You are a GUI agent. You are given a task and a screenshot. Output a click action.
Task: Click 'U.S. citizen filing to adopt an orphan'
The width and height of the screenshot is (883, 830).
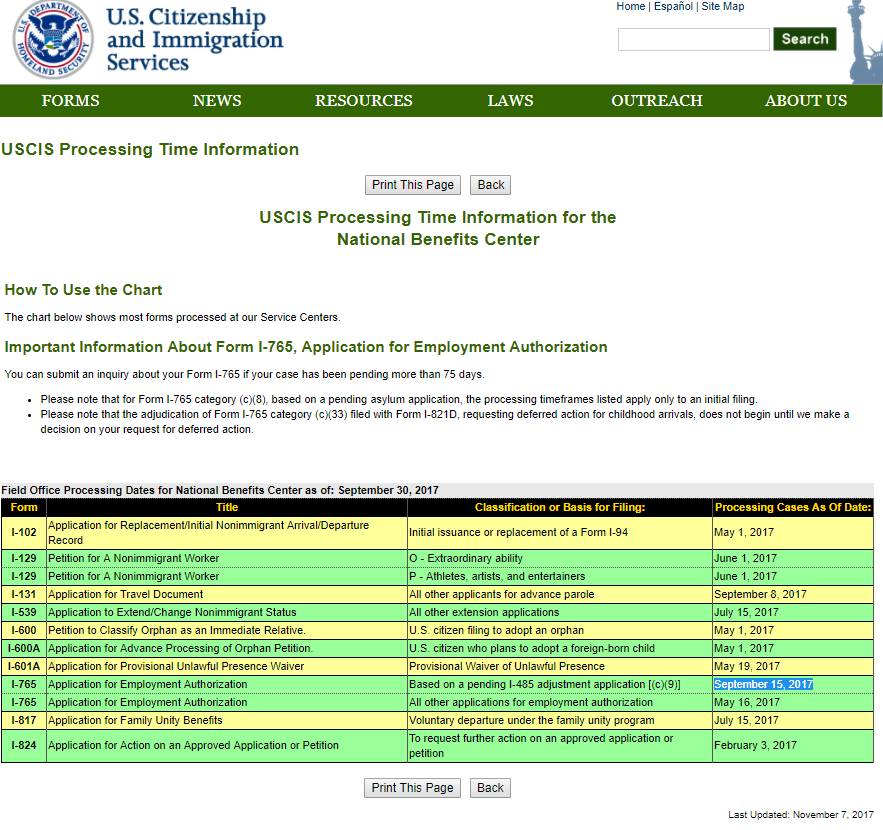(x=496, y=631)
